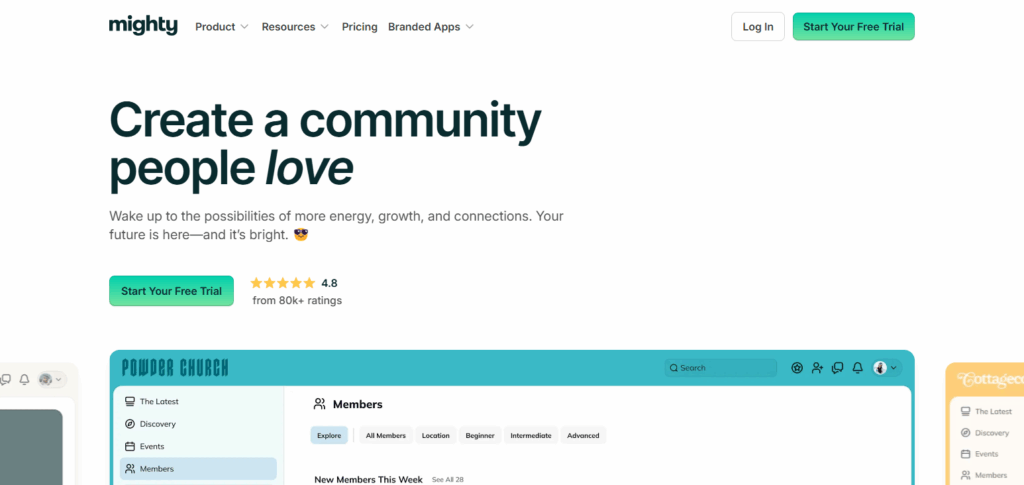
Task: Open the Discovery compass item in Powder Church
Action: click(x=198, y=424)
